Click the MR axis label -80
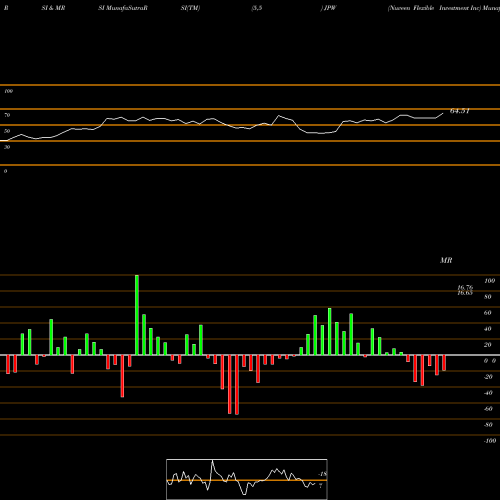The width and height of the screenshot is (500, 500). point(488,425)
